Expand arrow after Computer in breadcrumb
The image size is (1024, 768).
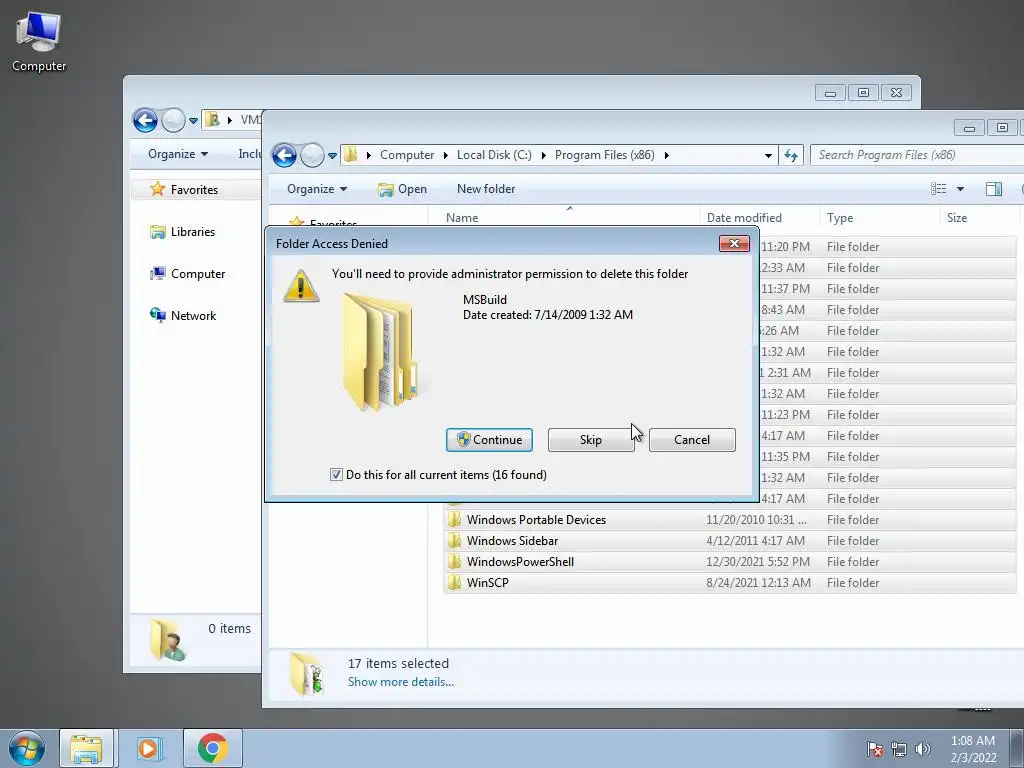445,155
